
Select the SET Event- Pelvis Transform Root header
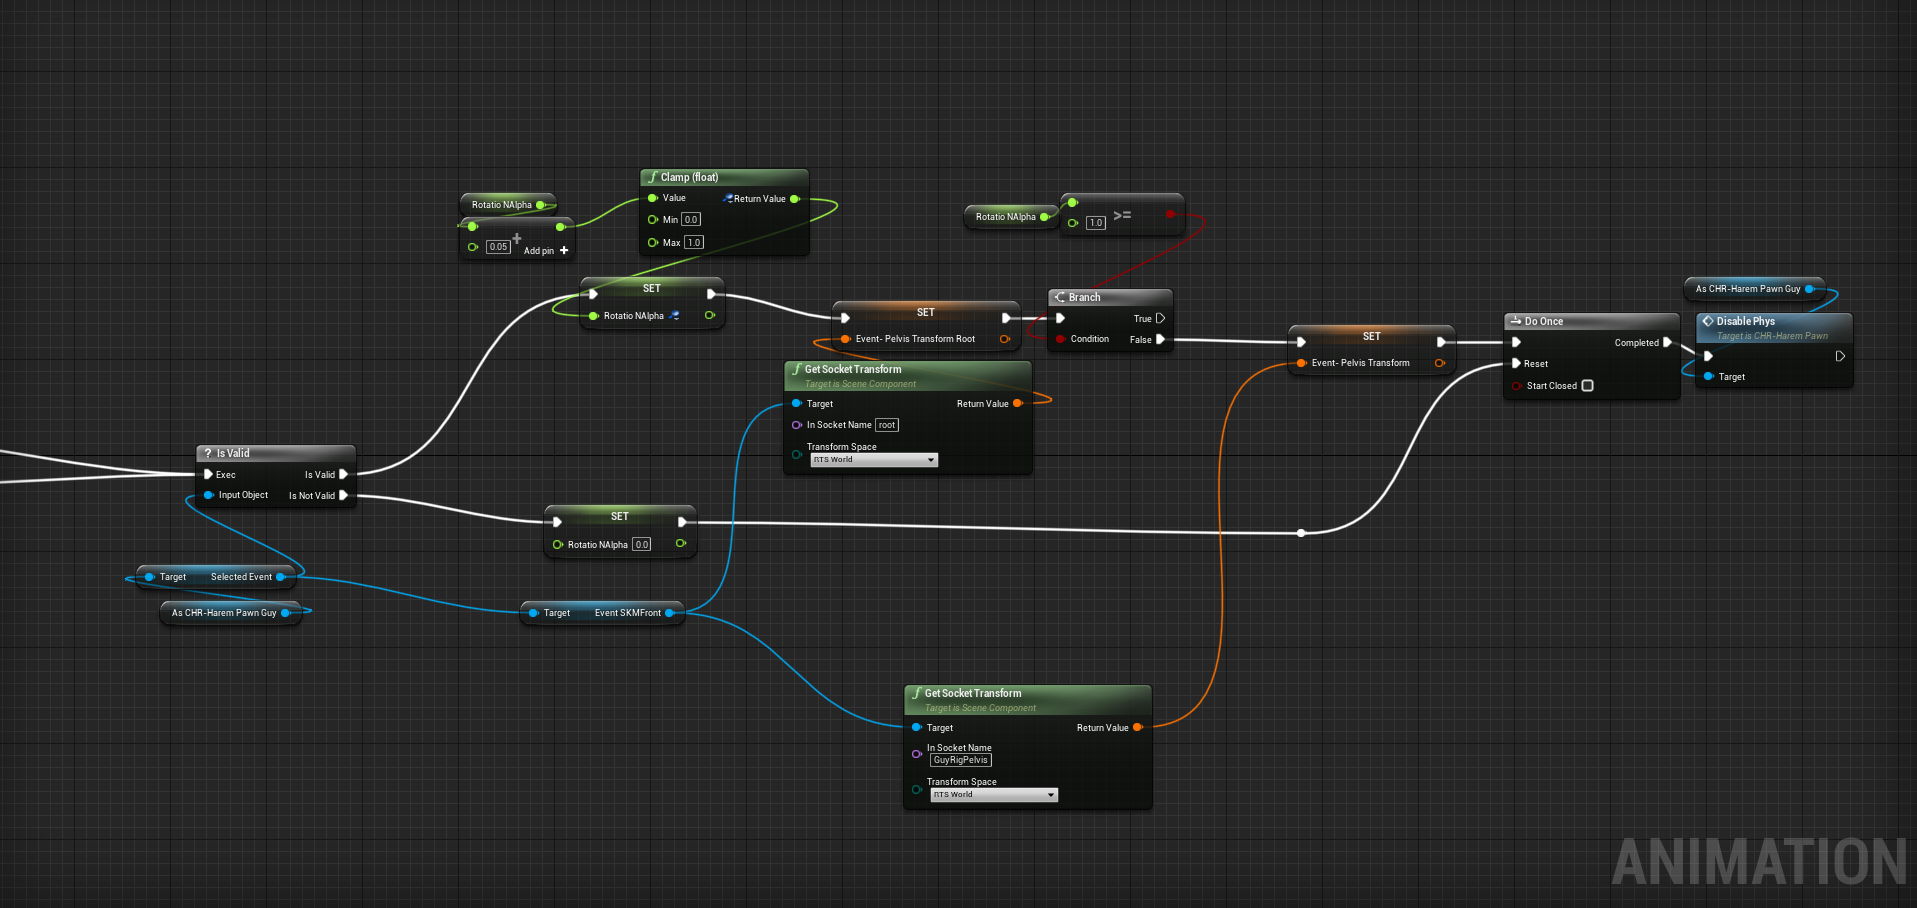click(x=926, y=312)
